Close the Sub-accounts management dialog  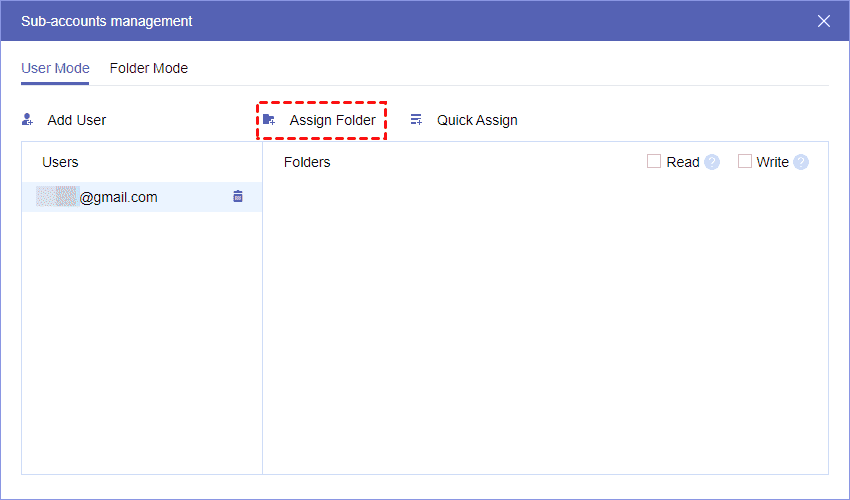point(824,21)
